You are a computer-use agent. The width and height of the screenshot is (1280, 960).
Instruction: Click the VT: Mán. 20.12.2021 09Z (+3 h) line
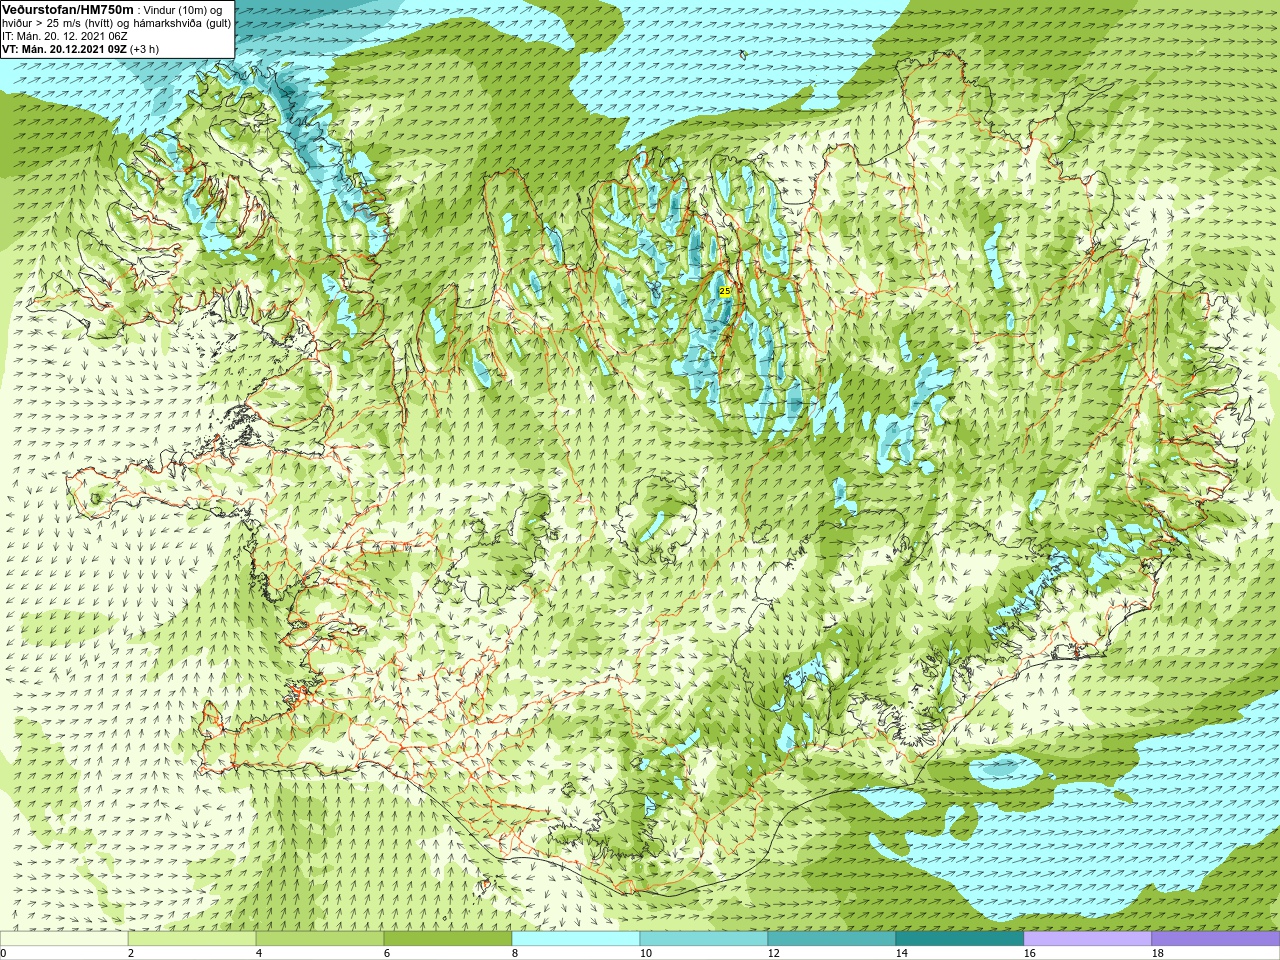click(80, 49)
